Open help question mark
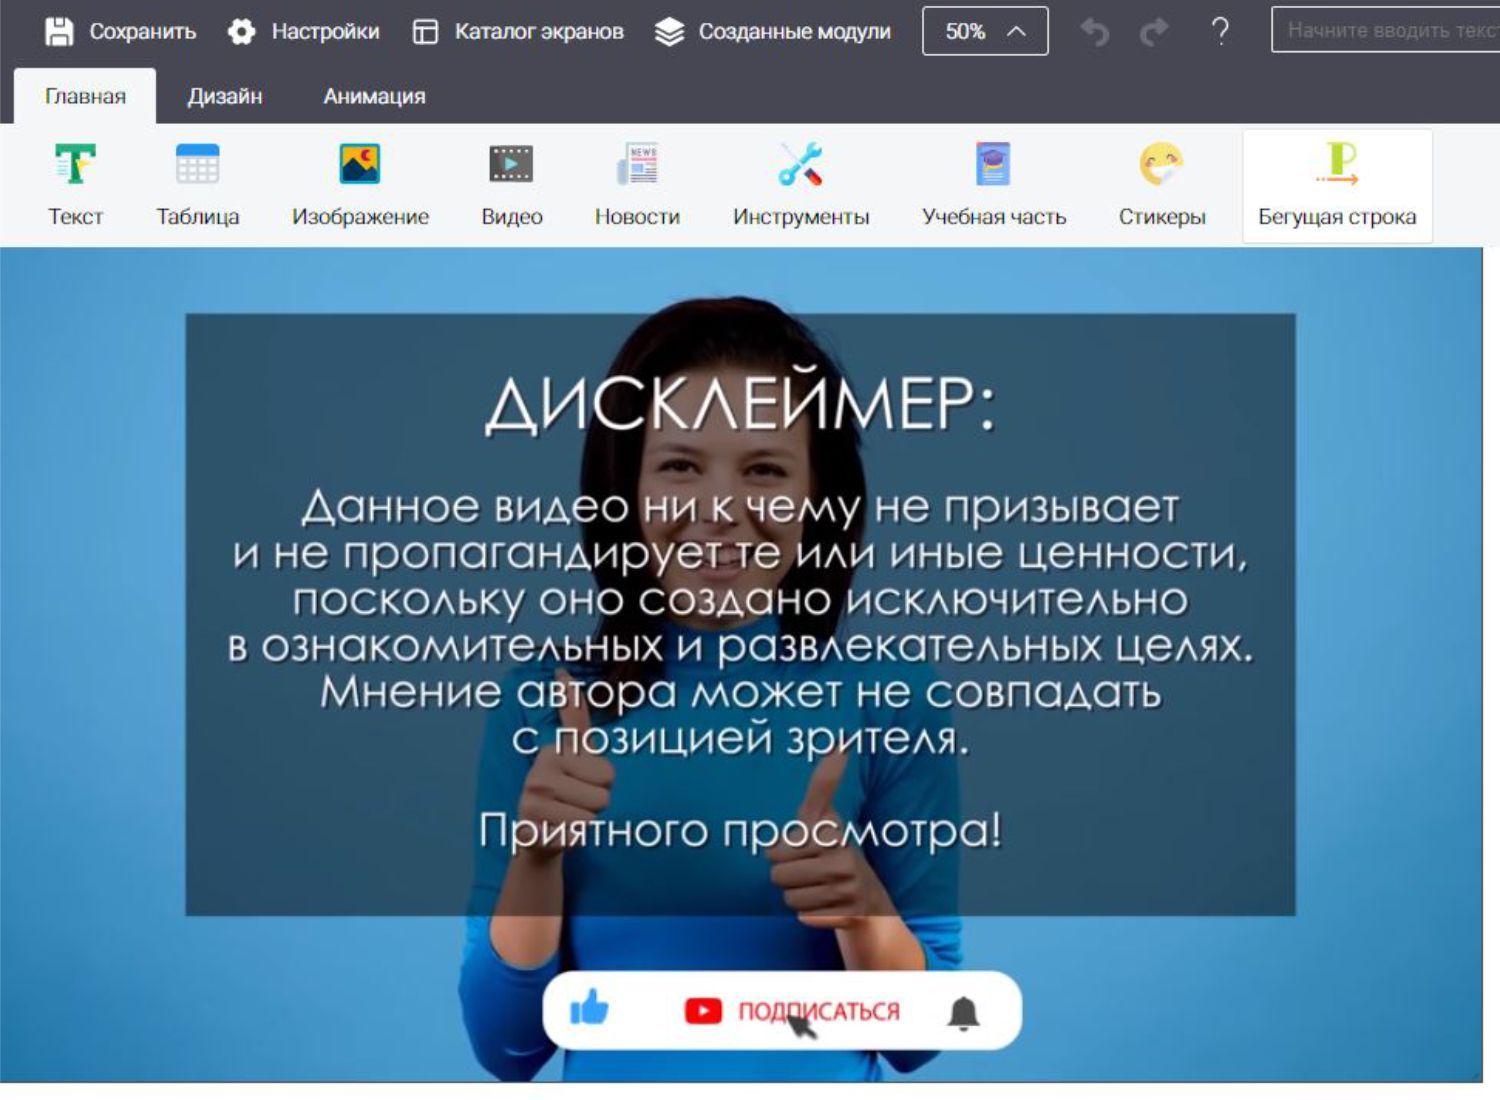 (x=1220, y=31)
